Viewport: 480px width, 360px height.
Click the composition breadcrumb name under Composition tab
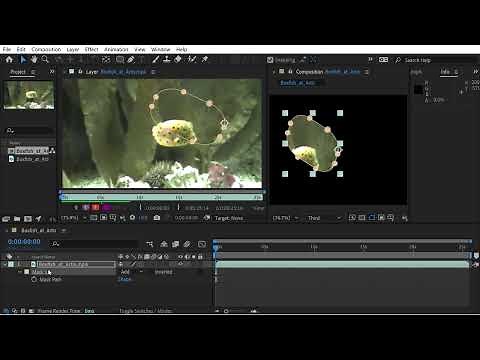(x=297, y=83)
